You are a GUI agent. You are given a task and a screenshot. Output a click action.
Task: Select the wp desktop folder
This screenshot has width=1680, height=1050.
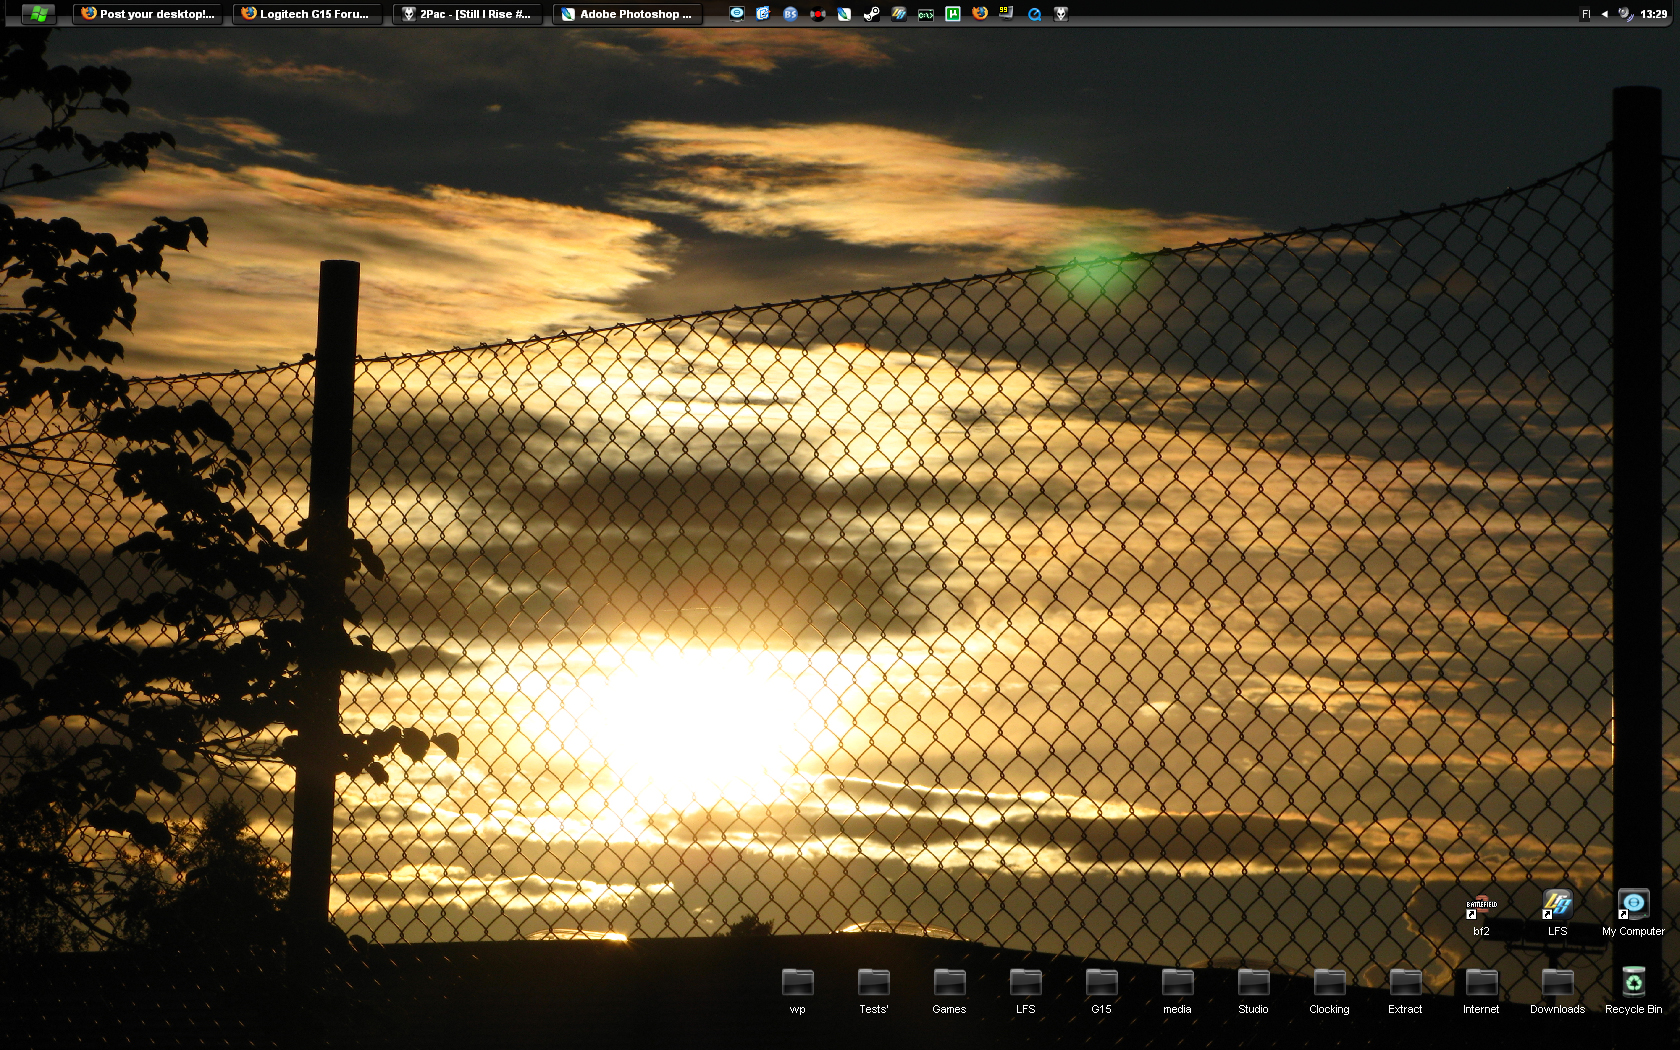tap(798, 991)
